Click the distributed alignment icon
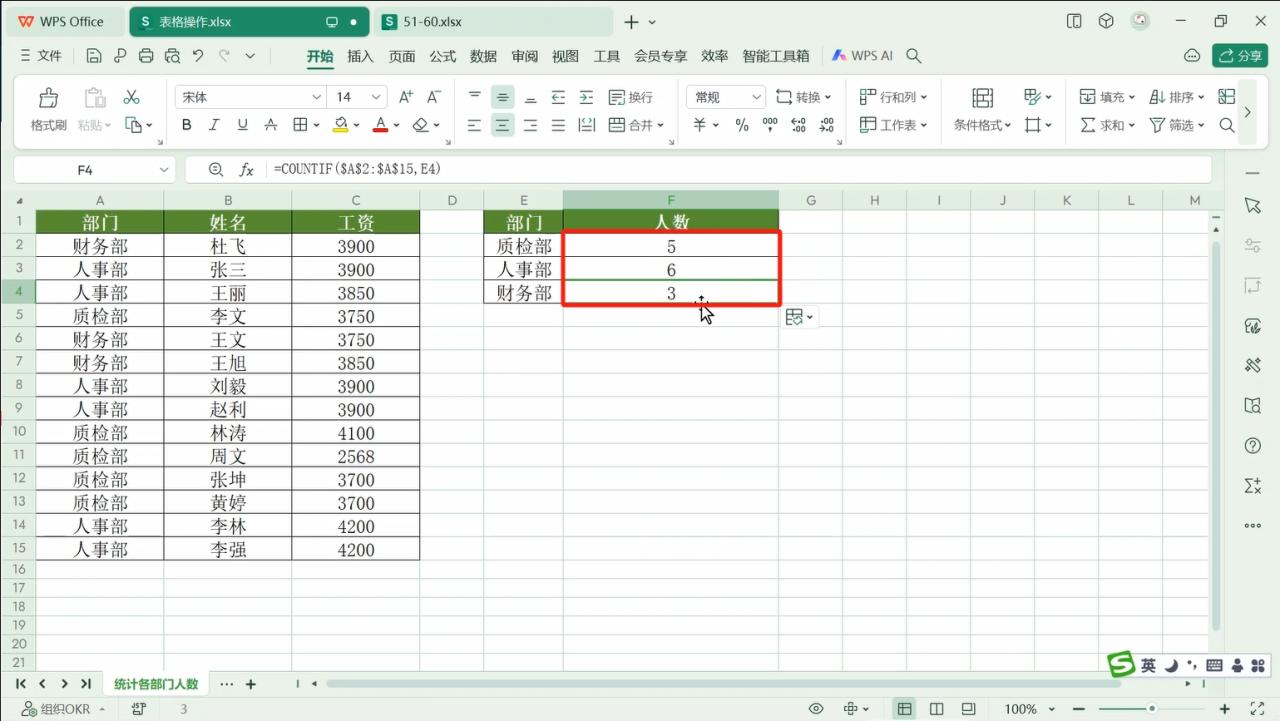This screenshot has width=1280, height=721. coord(587,125)
